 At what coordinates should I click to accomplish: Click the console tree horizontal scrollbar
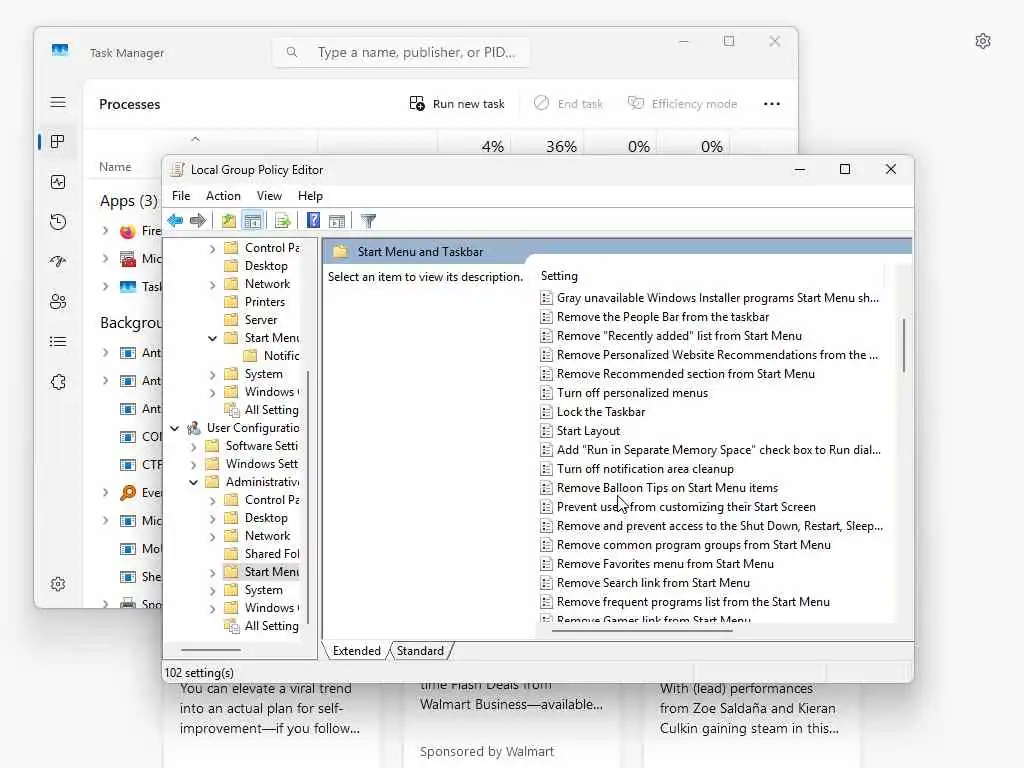click(210, 650)
